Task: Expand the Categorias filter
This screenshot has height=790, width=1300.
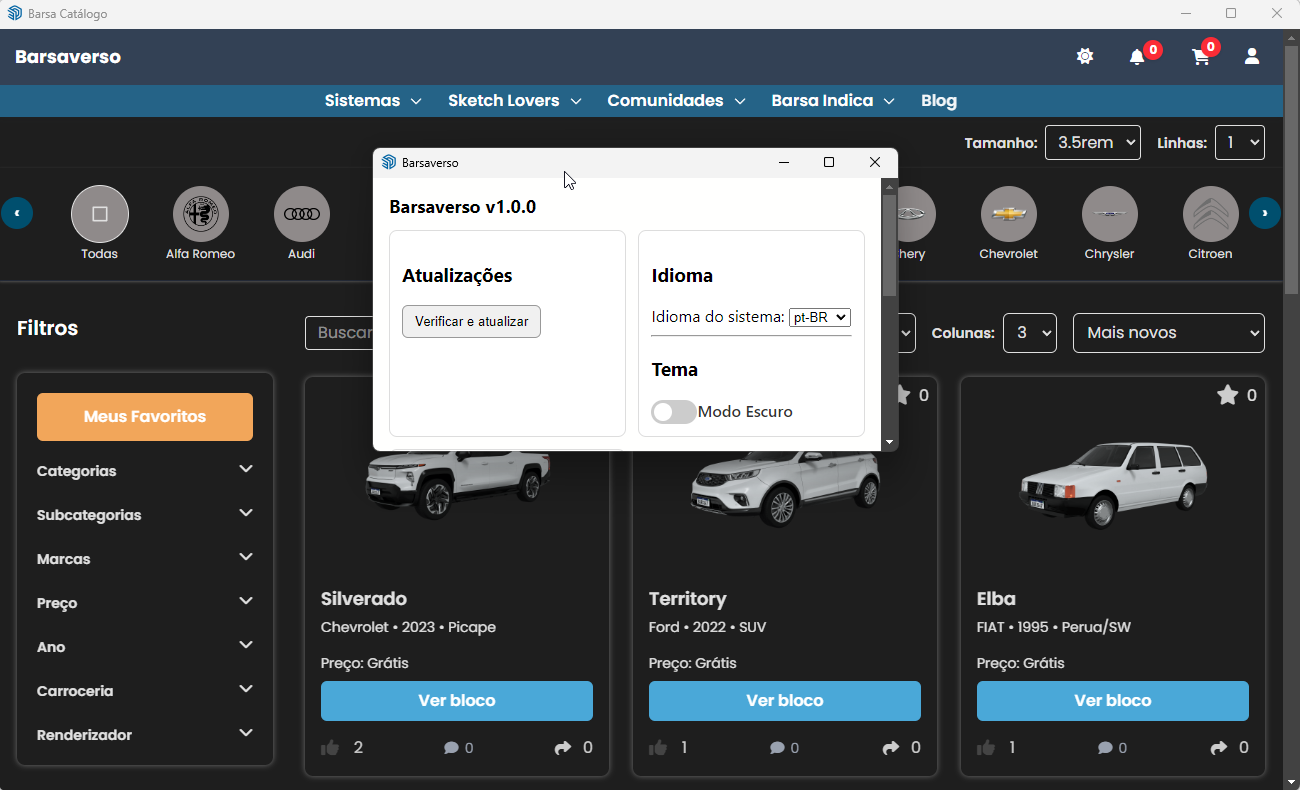Action: [x=145, y=471]
